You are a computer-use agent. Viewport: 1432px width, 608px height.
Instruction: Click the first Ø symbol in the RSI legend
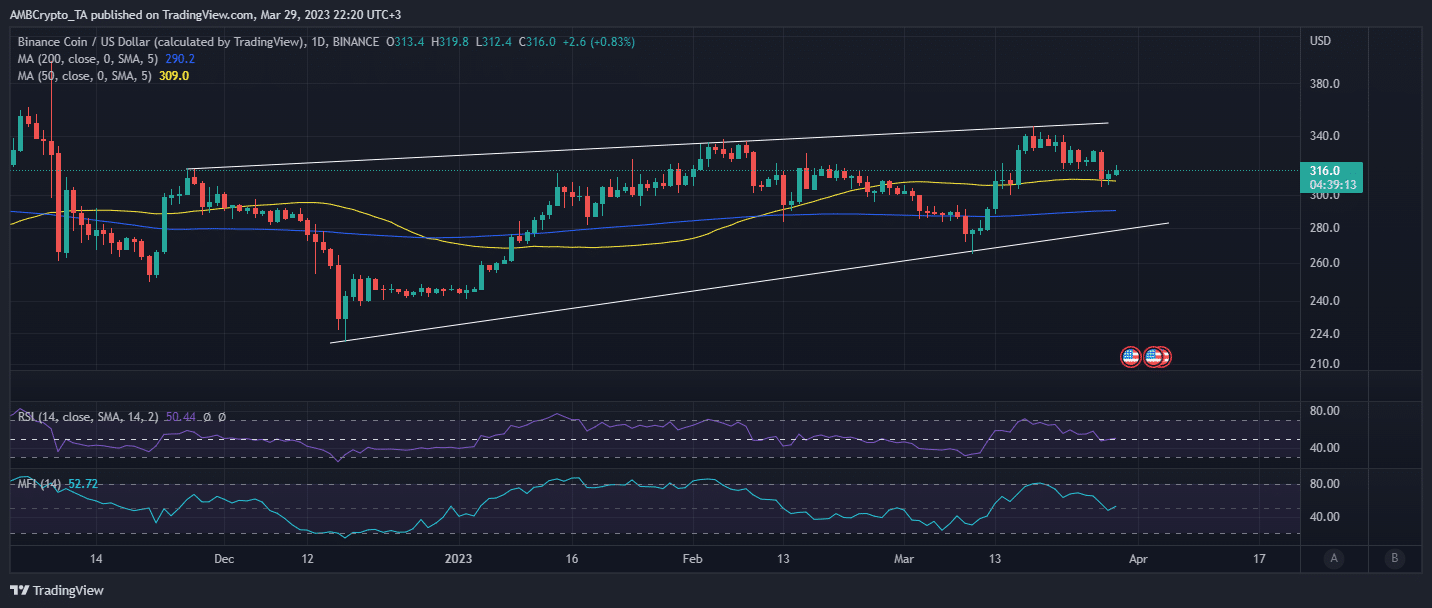[207, 417]
